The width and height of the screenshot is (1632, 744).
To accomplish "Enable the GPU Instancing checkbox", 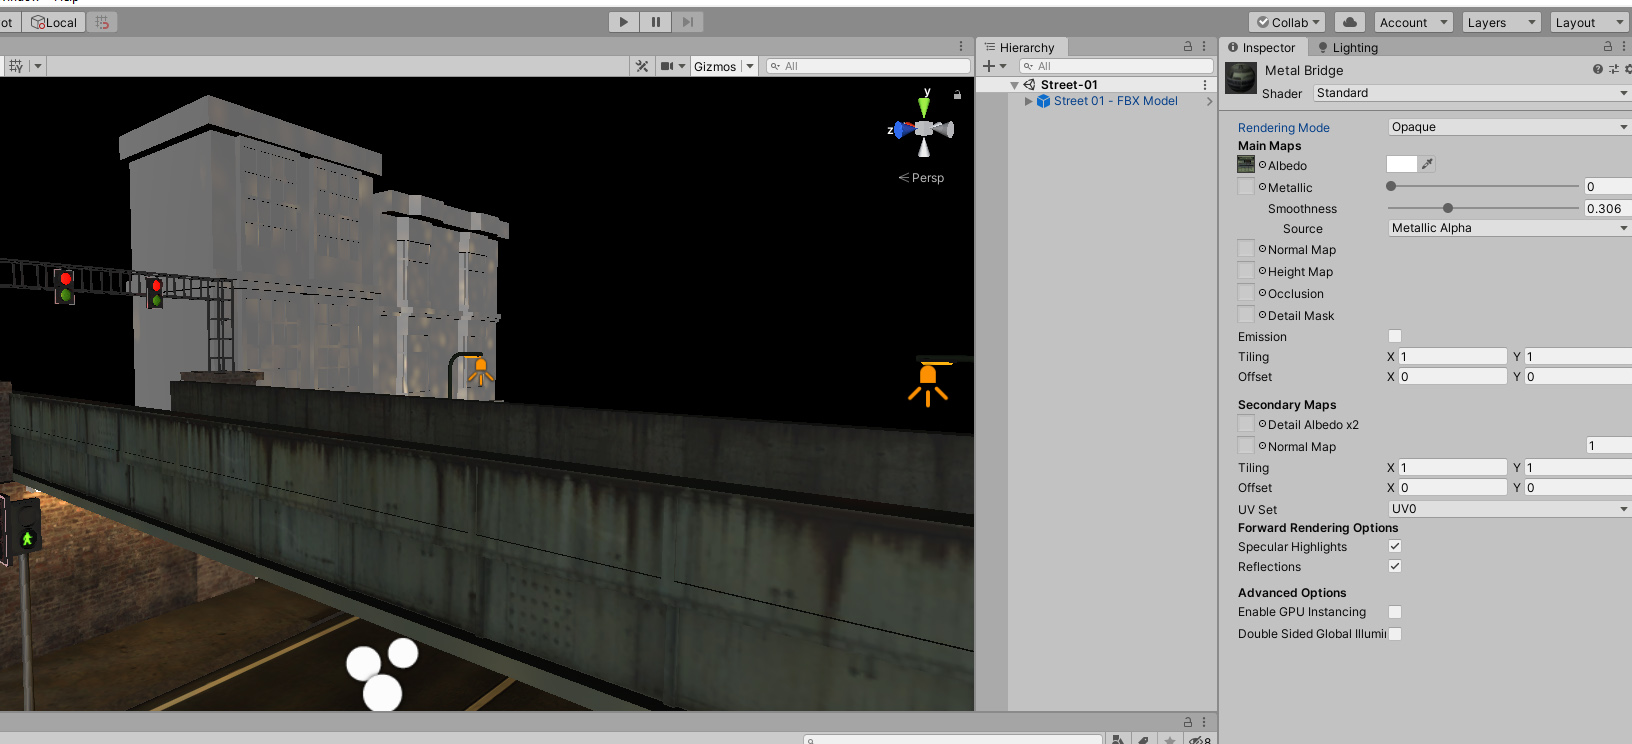I will pos(1395,612).
